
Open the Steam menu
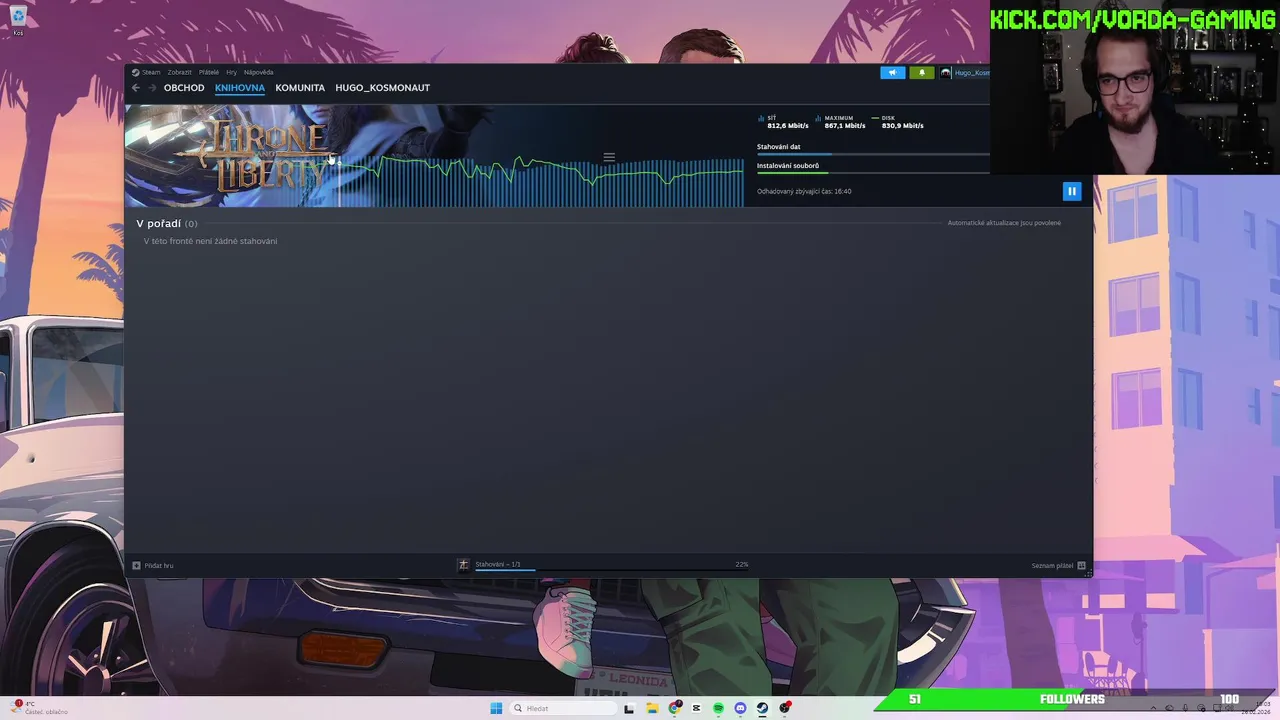click(x=146, y=72)
